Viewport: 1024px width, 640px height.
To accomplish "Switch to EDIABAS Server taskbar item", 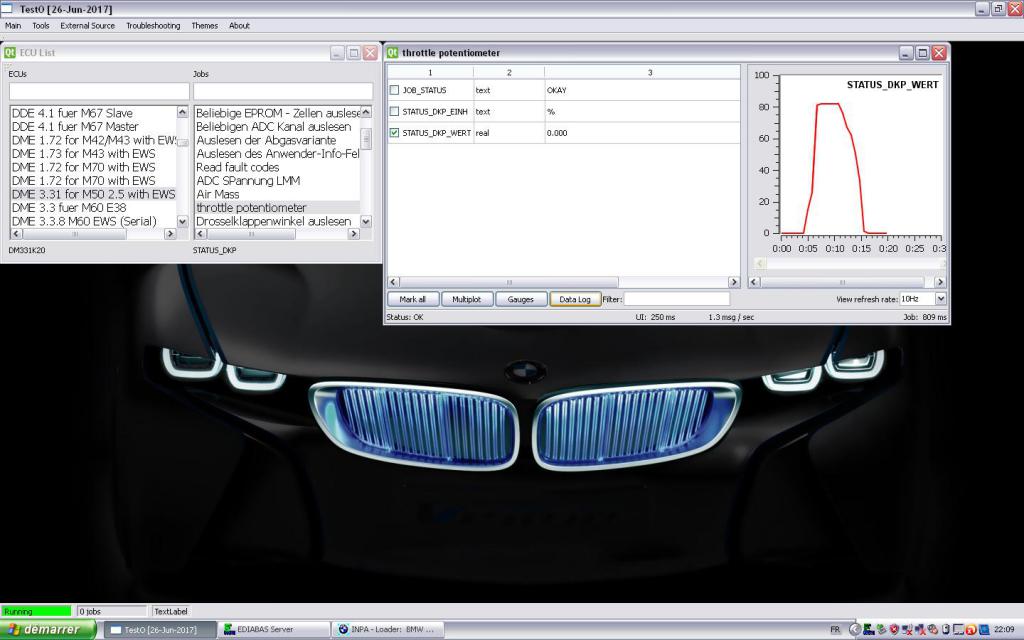I will pyautogui.click(x=272, y=630).
